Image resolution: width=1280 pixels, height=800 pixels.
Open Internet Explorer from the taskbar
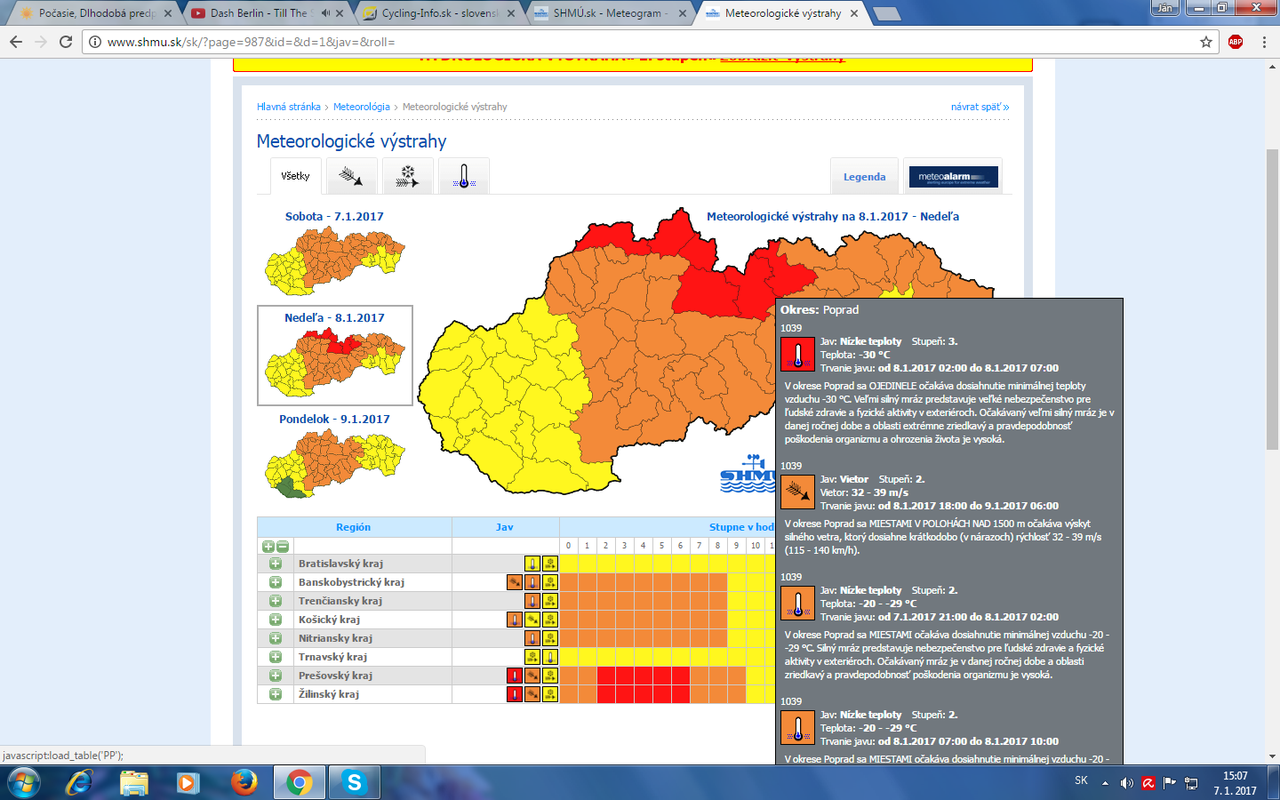81,781
